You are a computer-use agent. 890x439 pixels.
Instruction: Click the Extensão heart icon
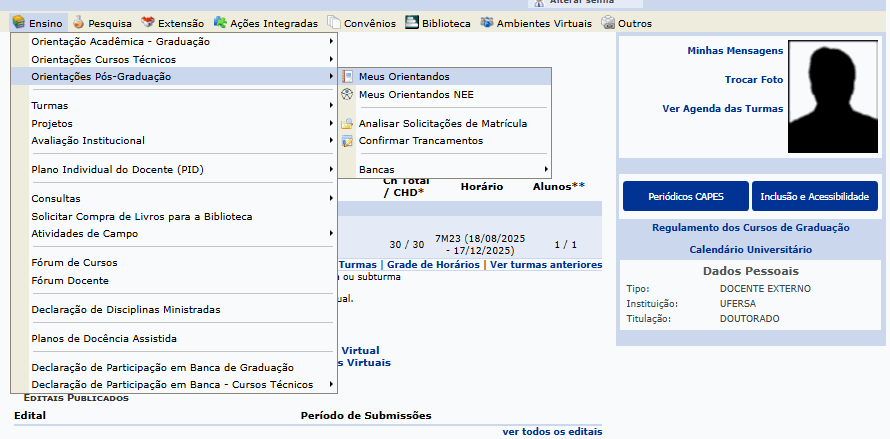tap(148, 22)
